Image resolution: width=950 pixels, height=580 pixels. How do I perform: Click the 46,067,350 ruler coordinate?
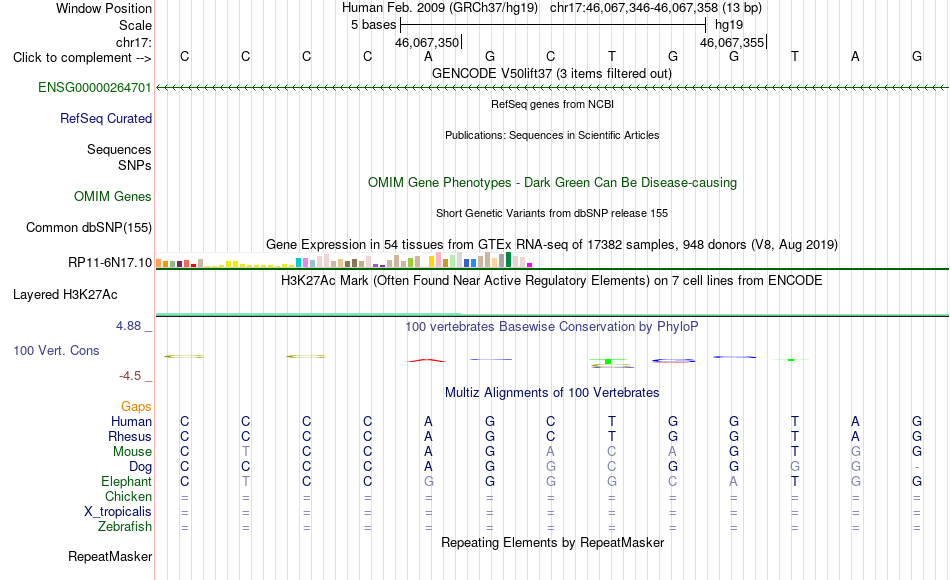click(427, 42)
